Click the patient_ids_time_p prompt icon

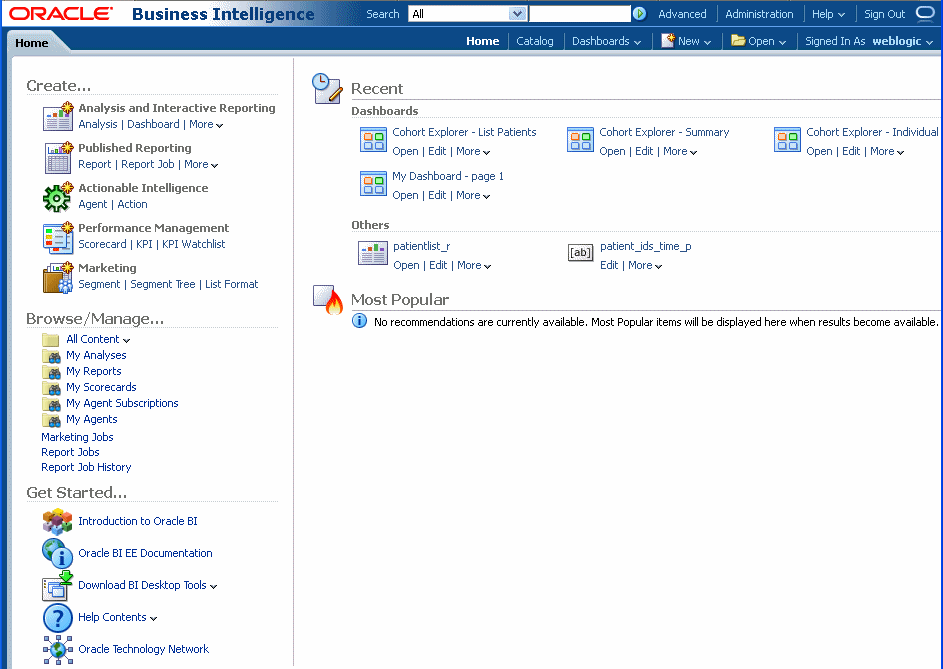[x=580, y=253]
